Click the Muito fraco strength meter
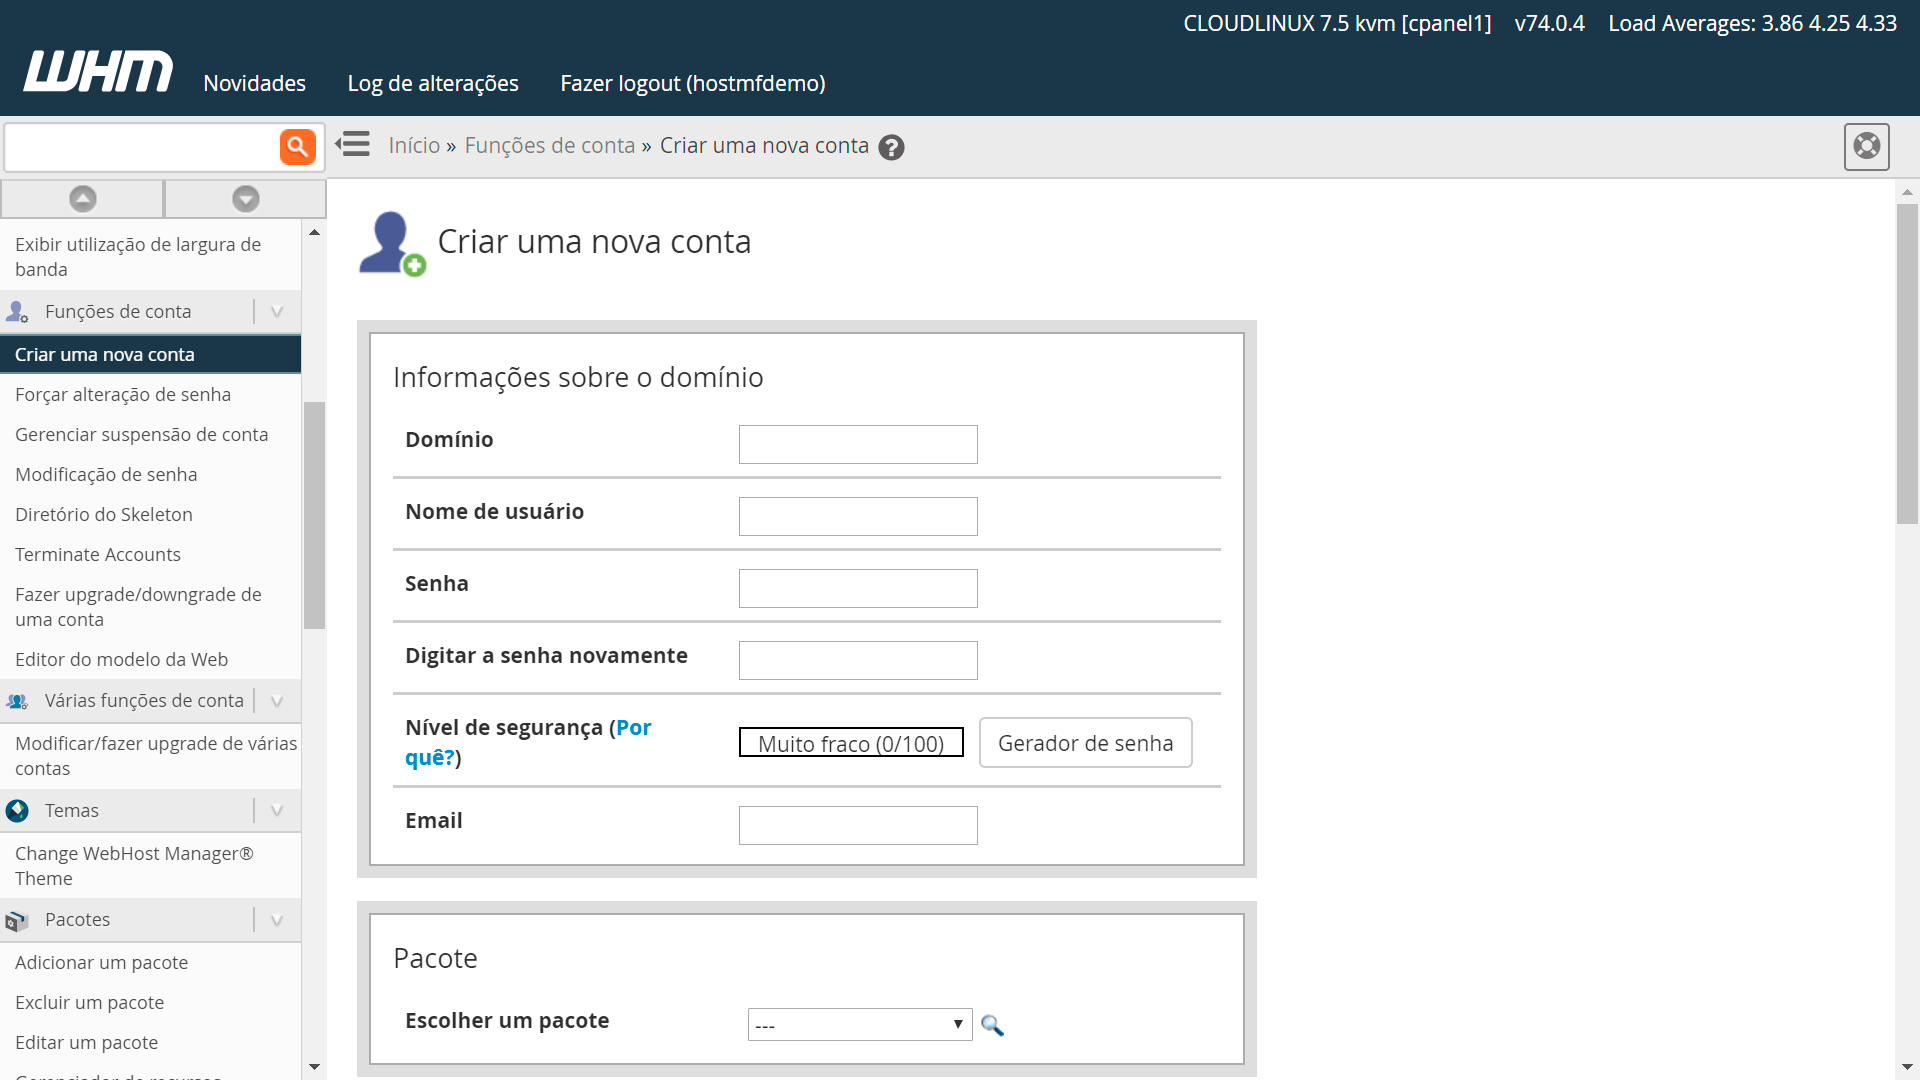 click(851, 743)
